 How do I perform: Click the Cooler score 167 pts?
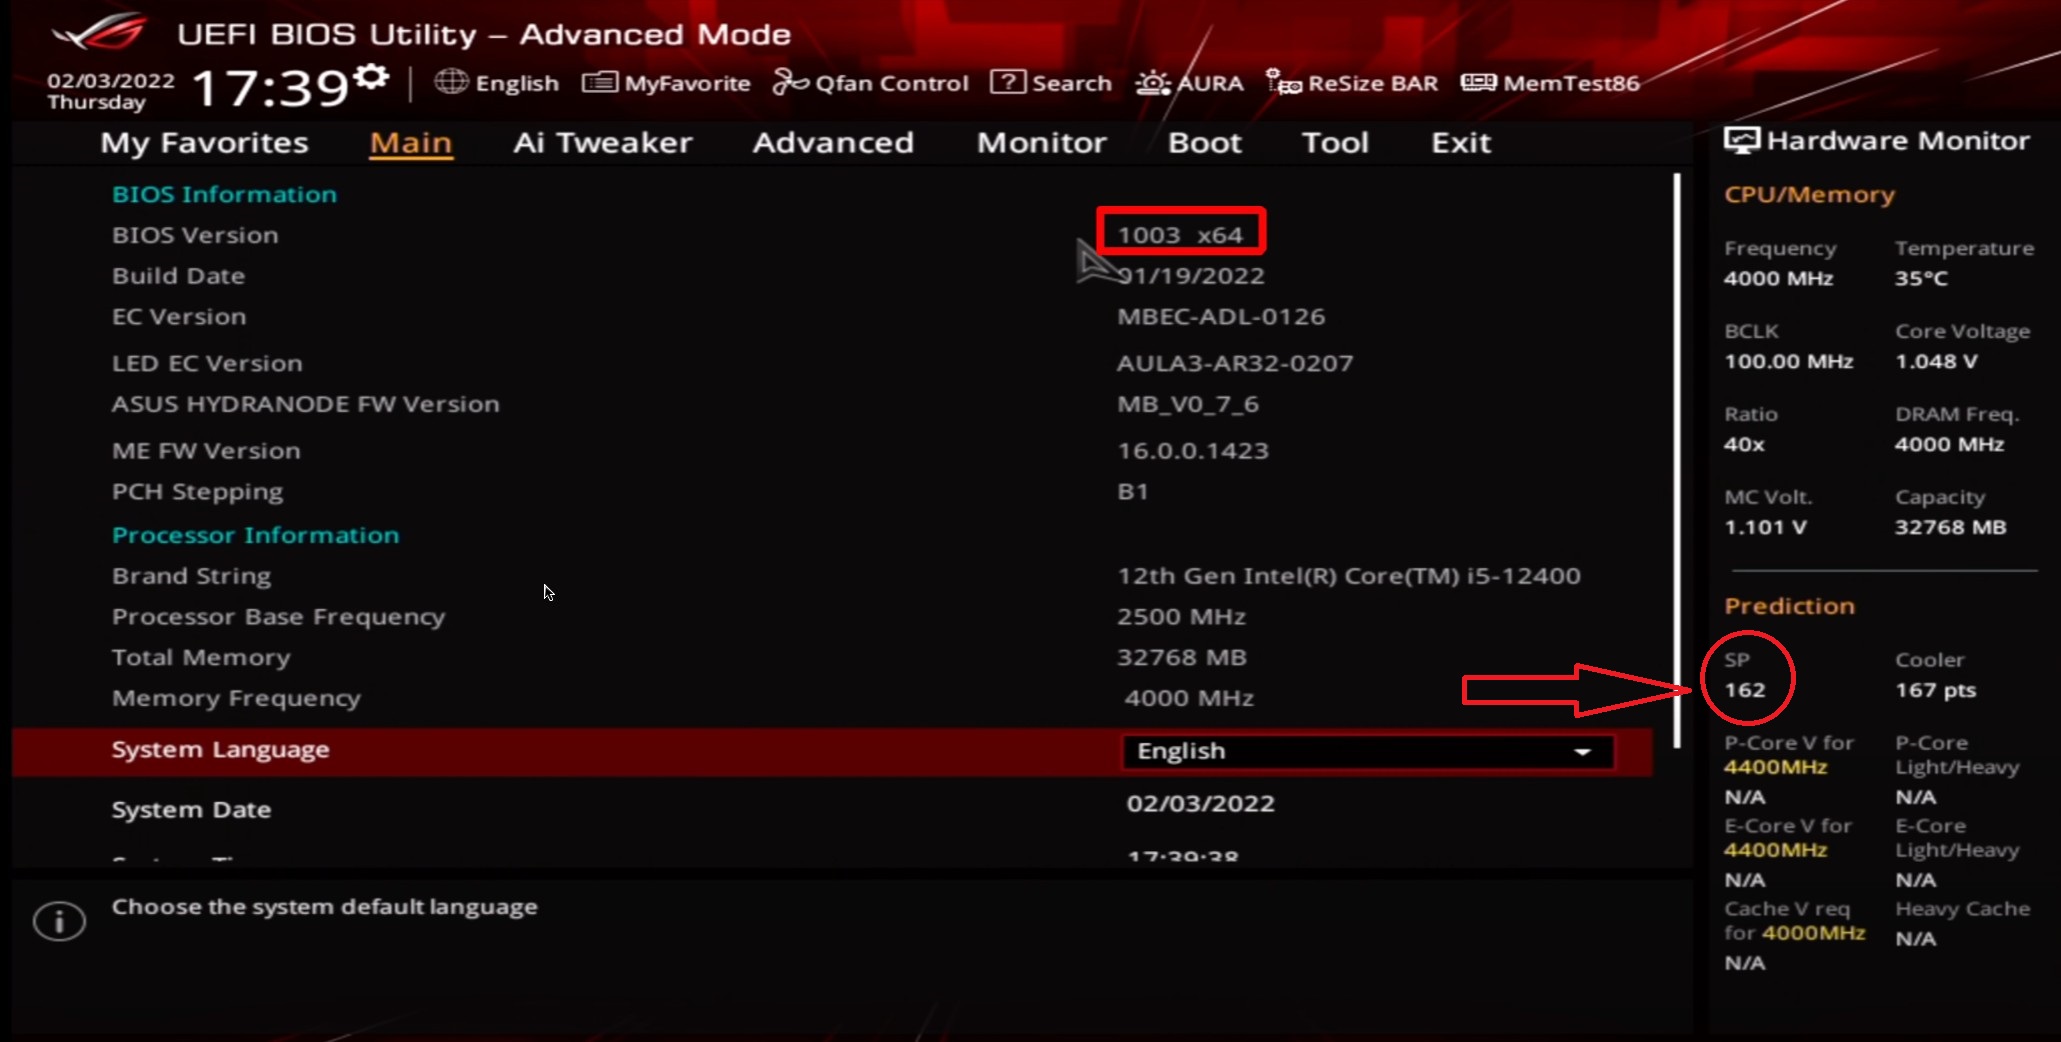pyautogui.click(x=1935, y=691)
